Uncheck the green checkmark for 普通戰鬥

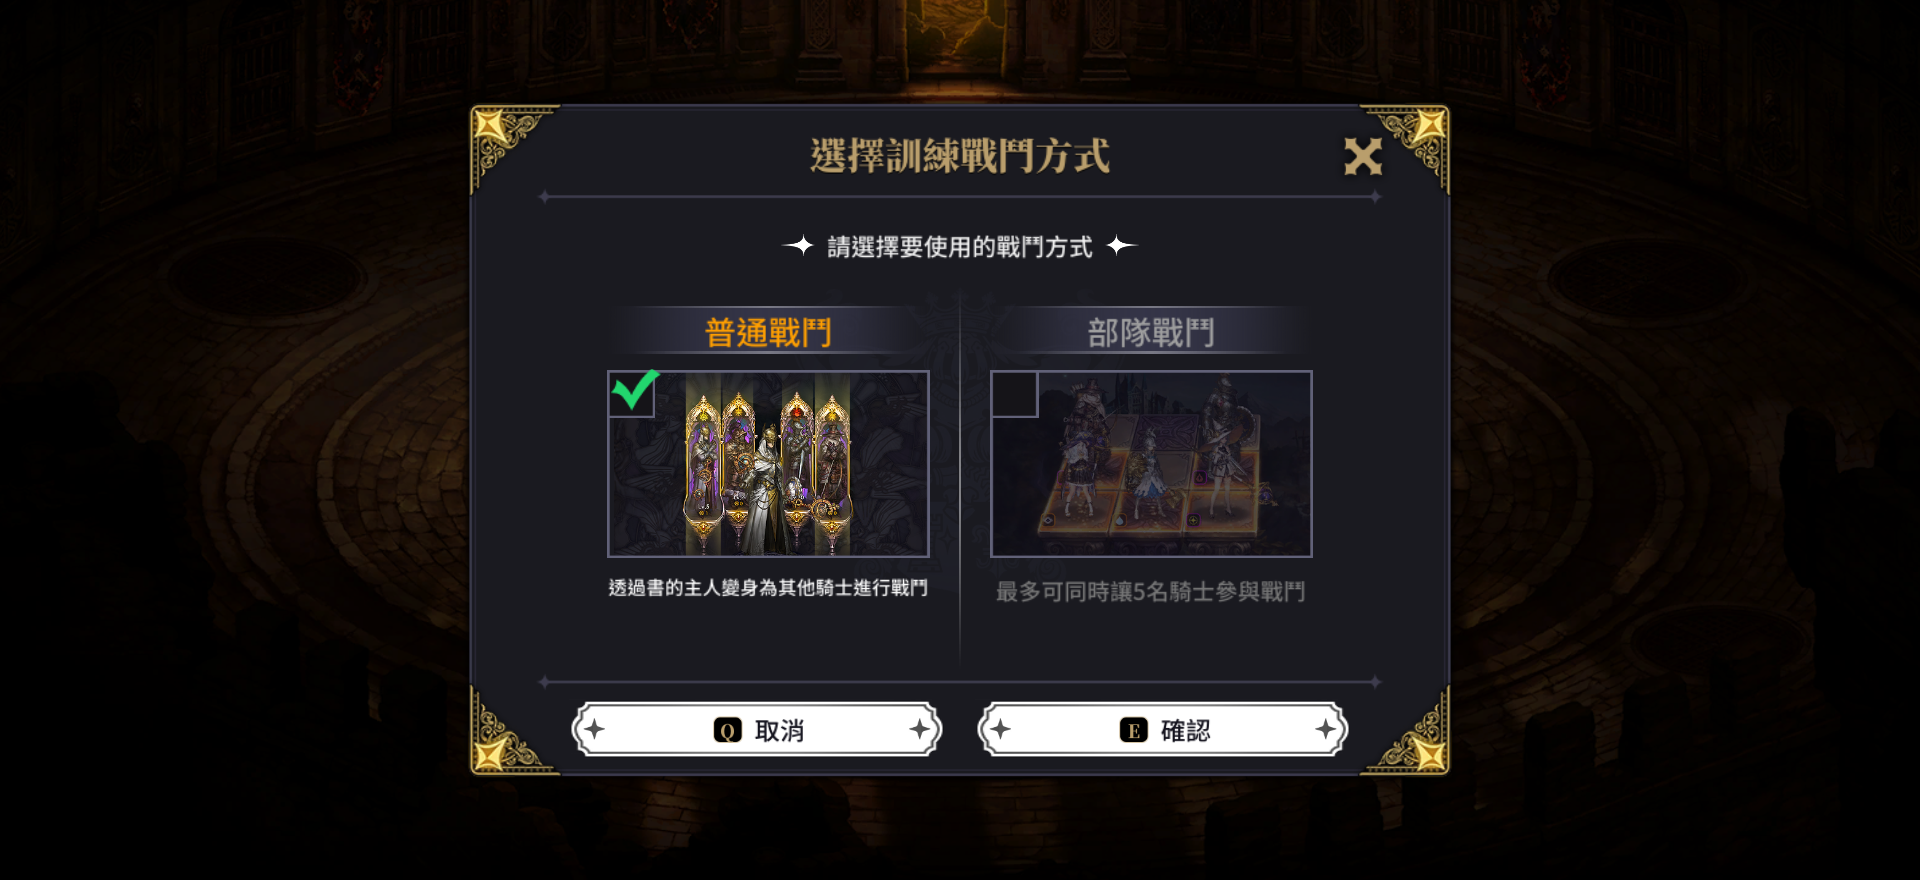click(x=634, y=392)
